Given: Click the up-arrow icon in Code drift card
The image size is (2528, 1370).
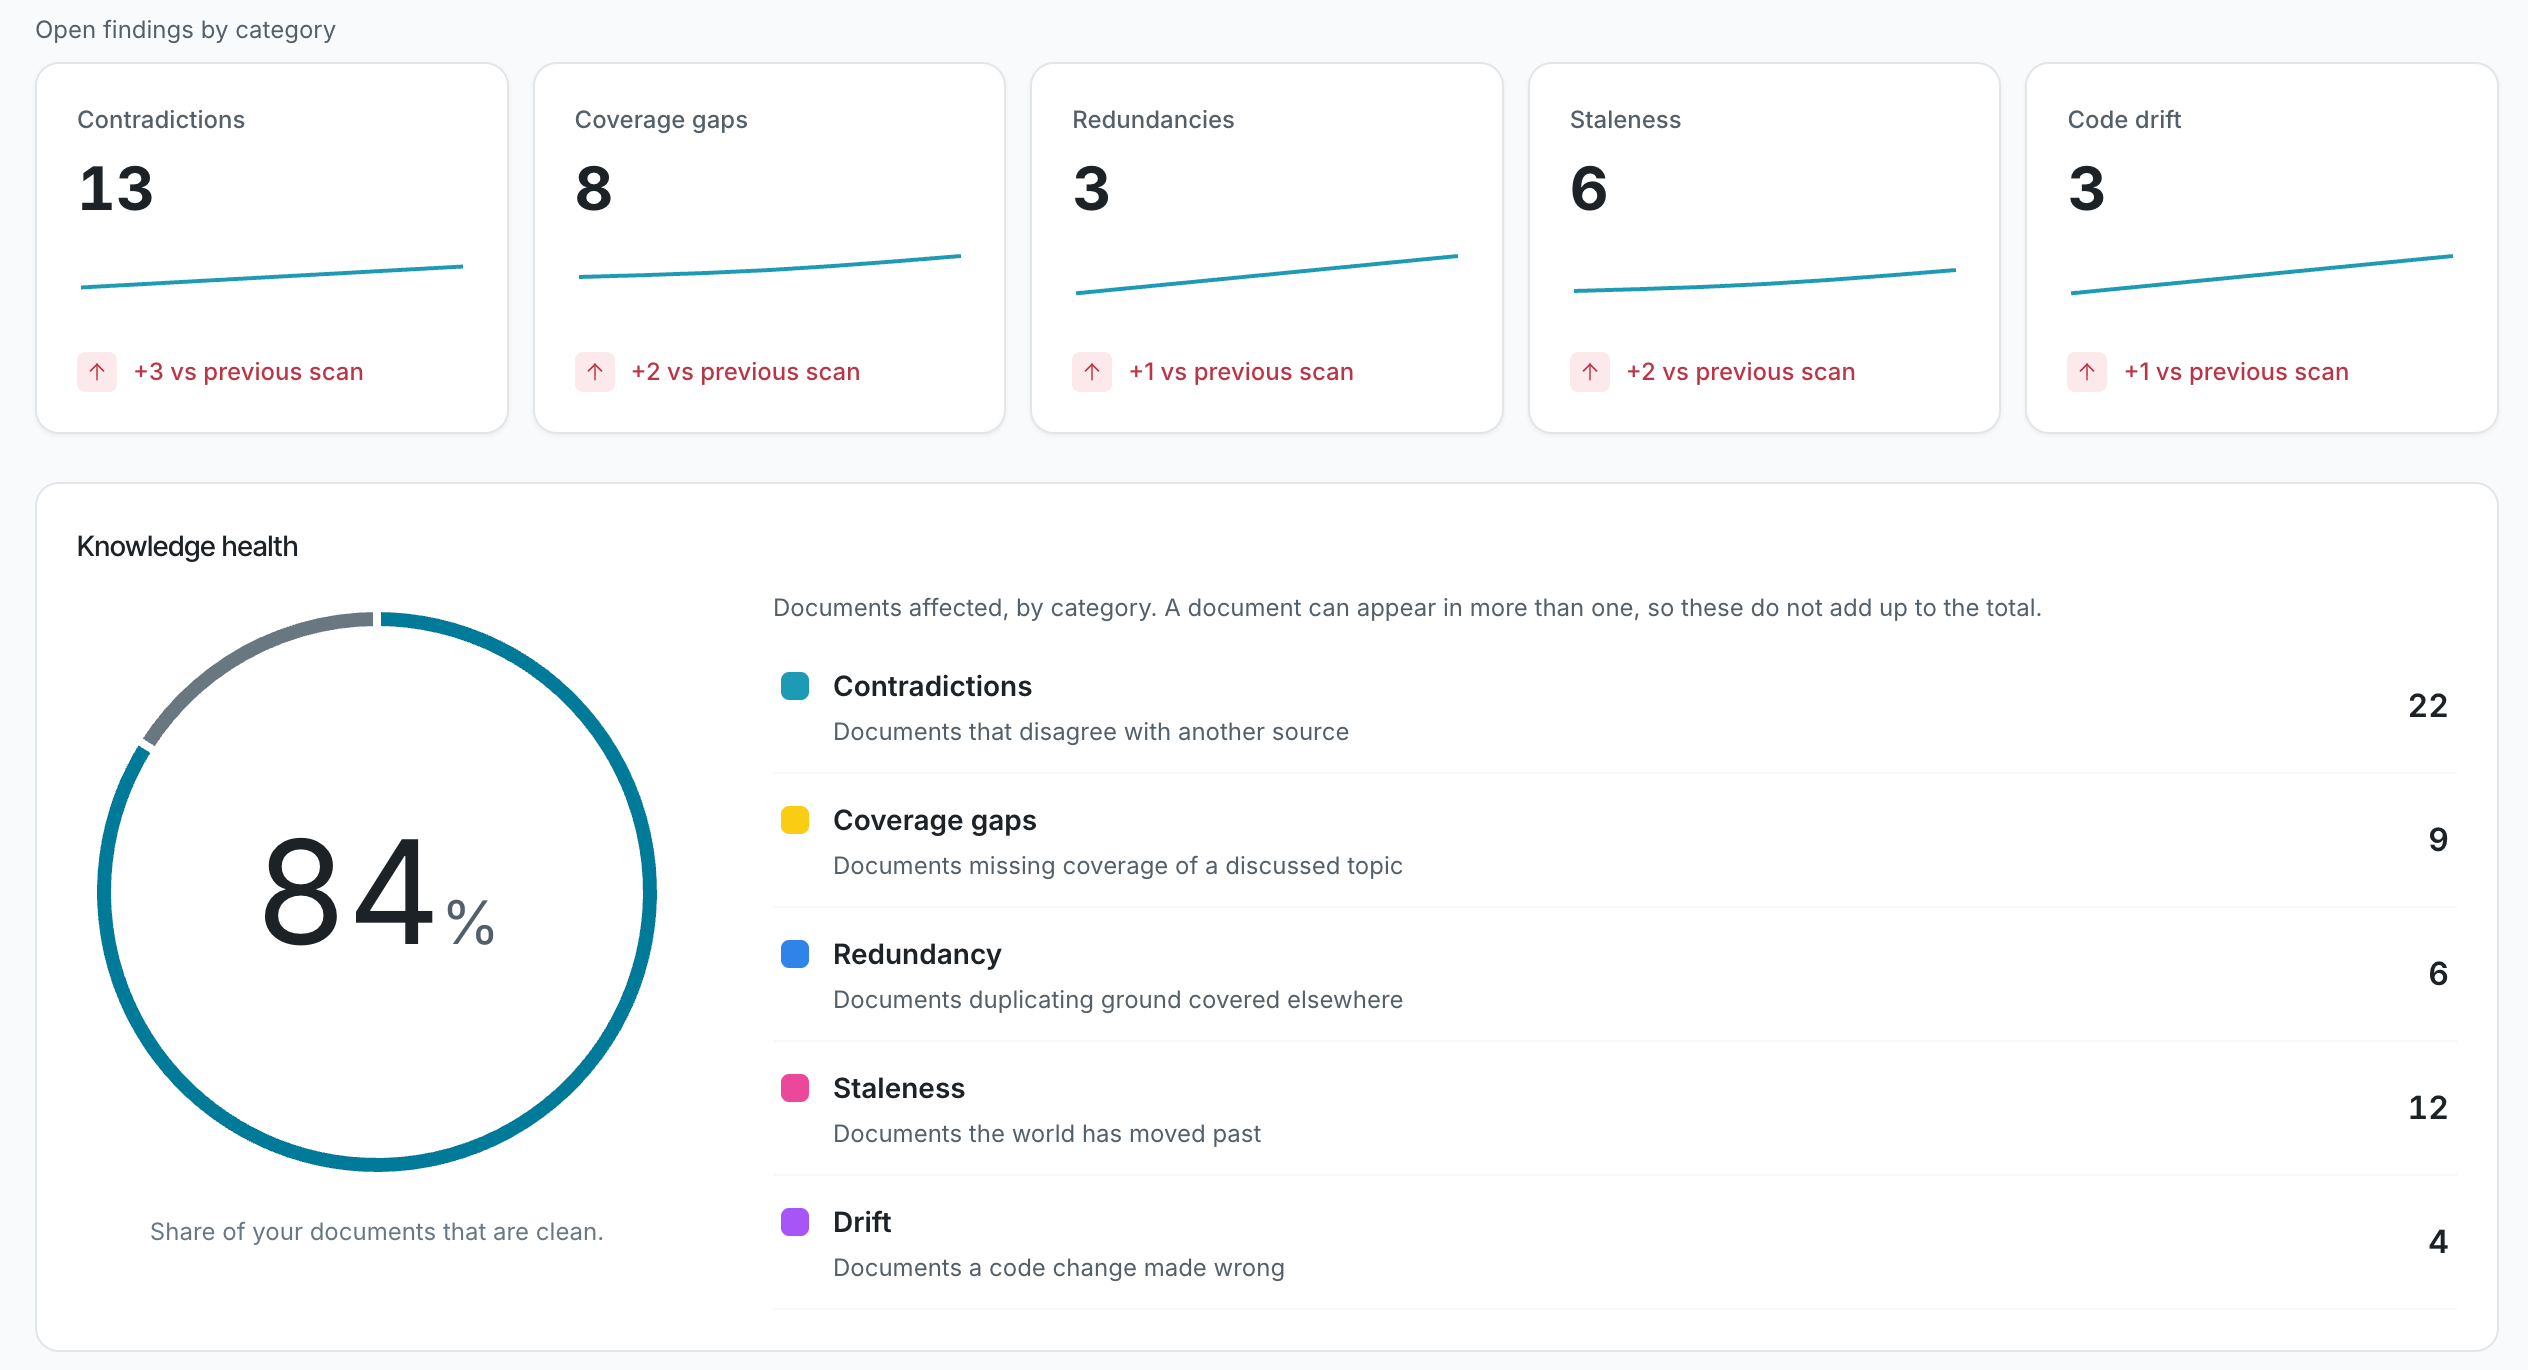Looking at the screenshot, I should 2087,372.
